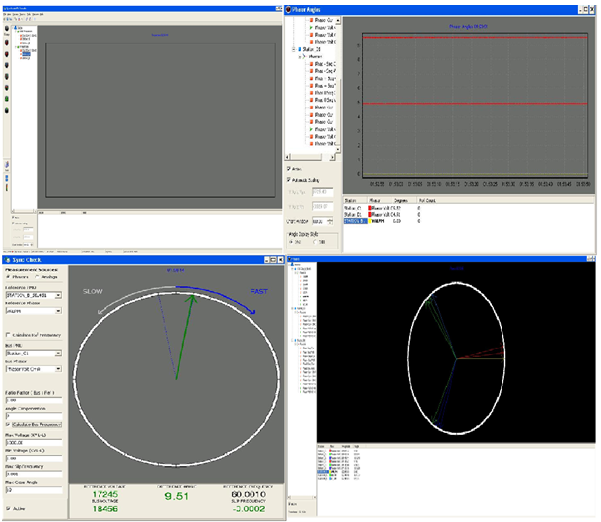Open the Reference PMU dropdown
The height and width of the screenshot is (522, 601).
click(x=59, y=296)
